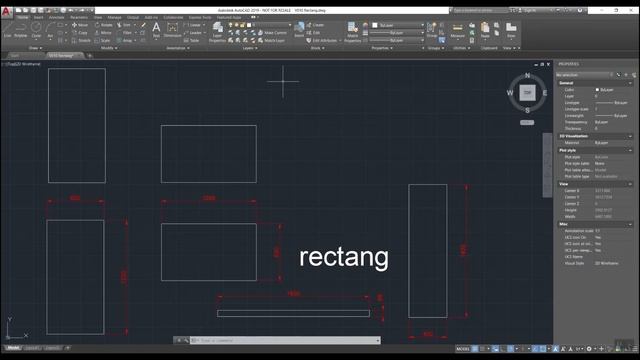Image resolution: width=640 pixels, height=360 pixels.
Task: Expand the Layers panel
Action: point(250,48)
